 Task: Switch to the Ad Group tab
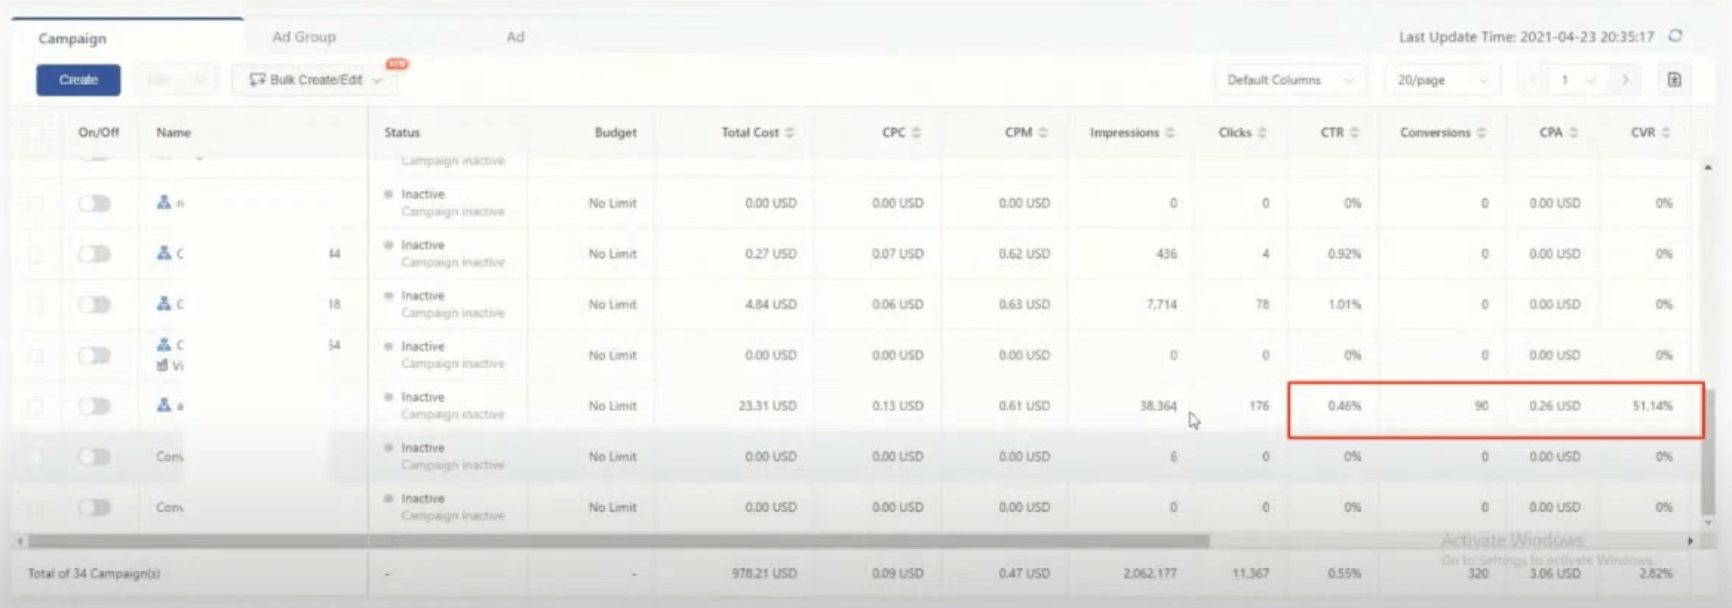tap(304, 37)
